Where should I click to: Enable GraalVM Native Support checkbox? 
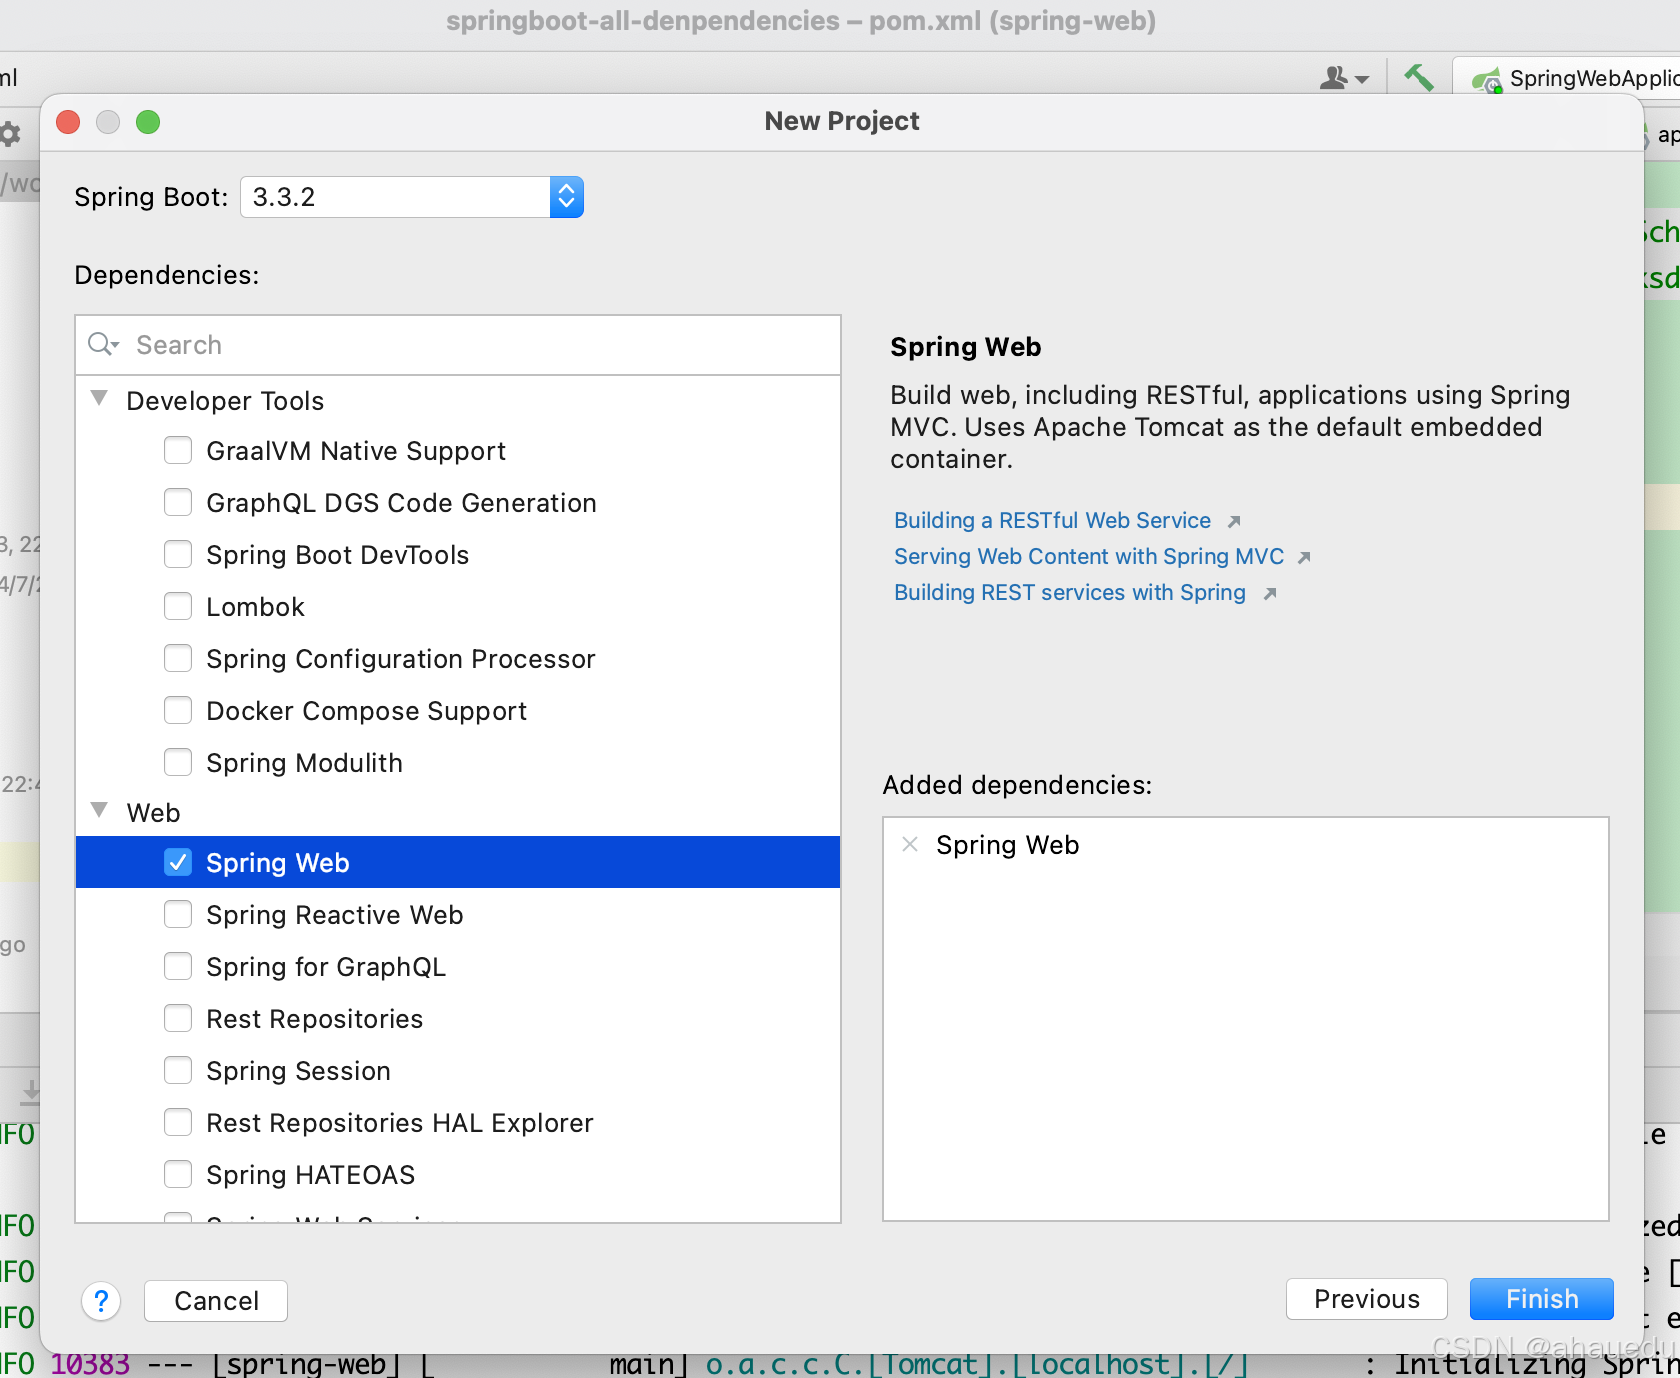[178, 450]
